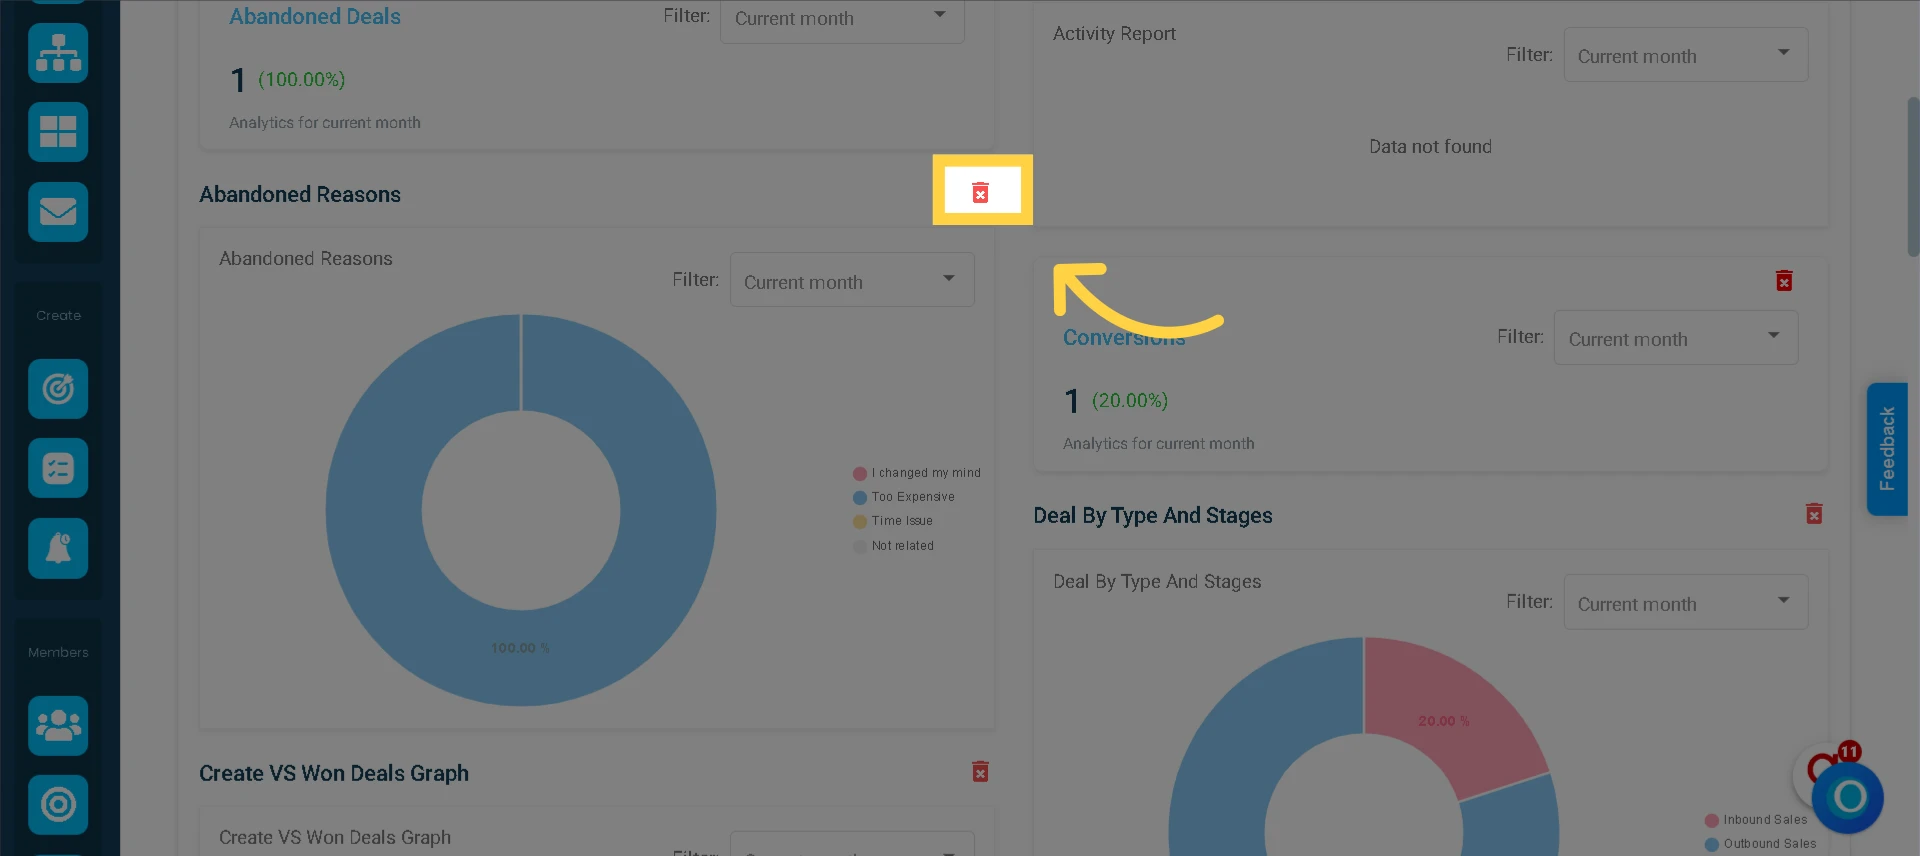The image size is (1920, 856).
Task: Toggle 'Too Expensive' legend entry
Action: coord(904,497)
